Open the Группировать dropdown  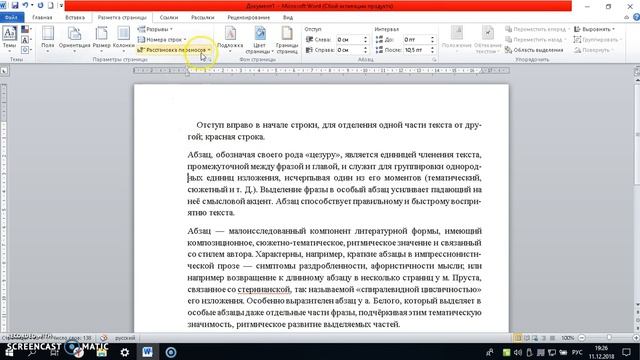597,40
